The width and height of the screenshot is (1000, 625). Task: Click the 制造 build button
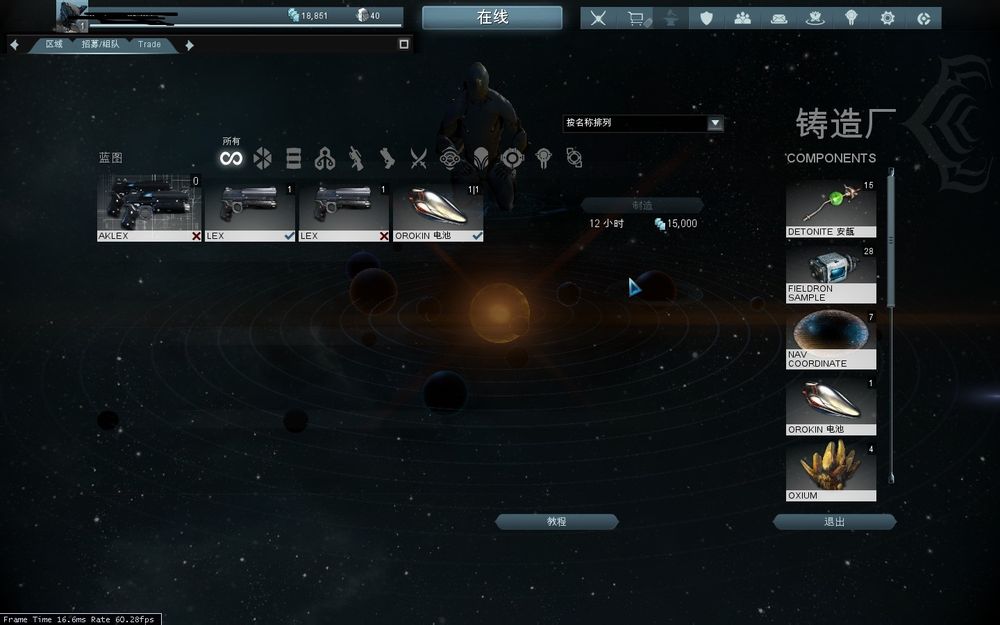coord(642,205)
